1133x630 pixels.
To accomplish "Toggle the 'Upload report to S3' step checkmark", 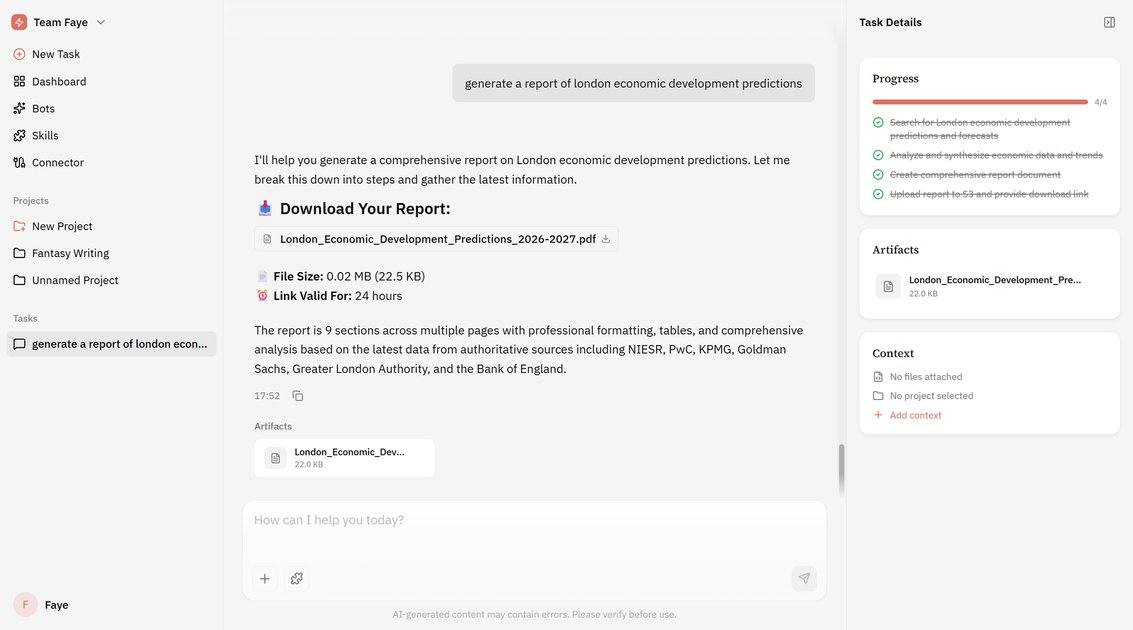I will pyautogui.click(x=878, y=194).
